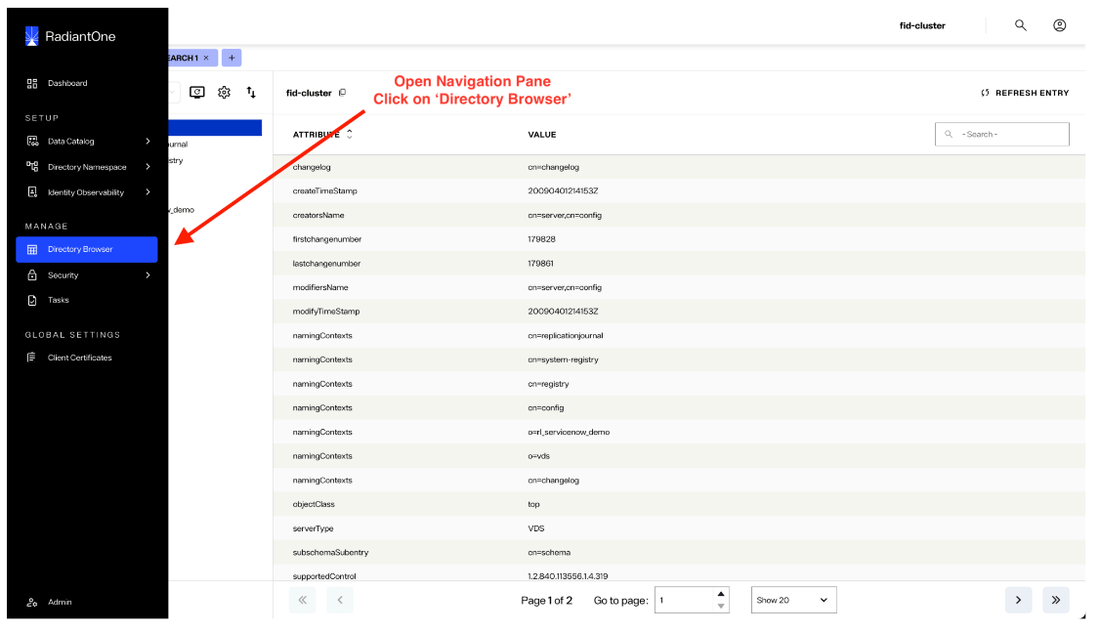
Task: Close the SEARCH 1 tab
Action: (206, 58)
